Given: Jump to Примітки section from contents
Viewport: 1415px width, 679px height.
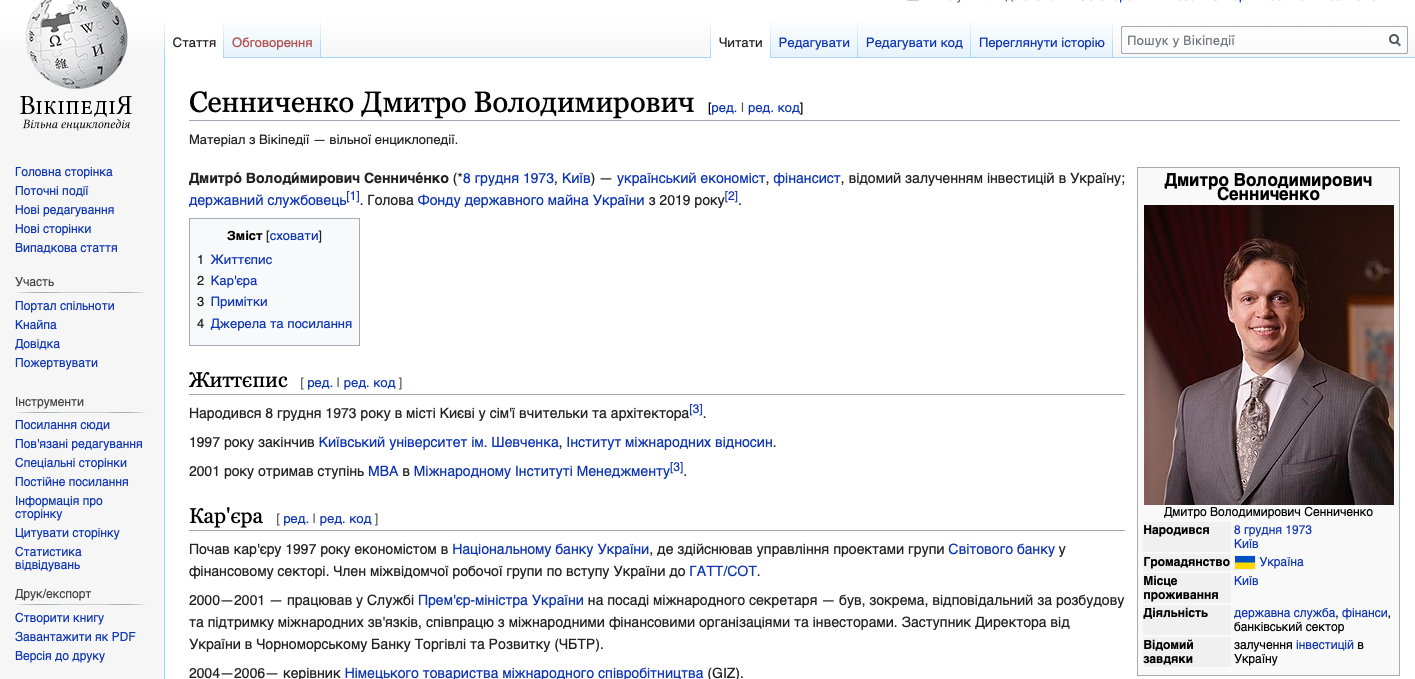Looking at the screenshot, I should pyautogui.click(x=239, y=302).
